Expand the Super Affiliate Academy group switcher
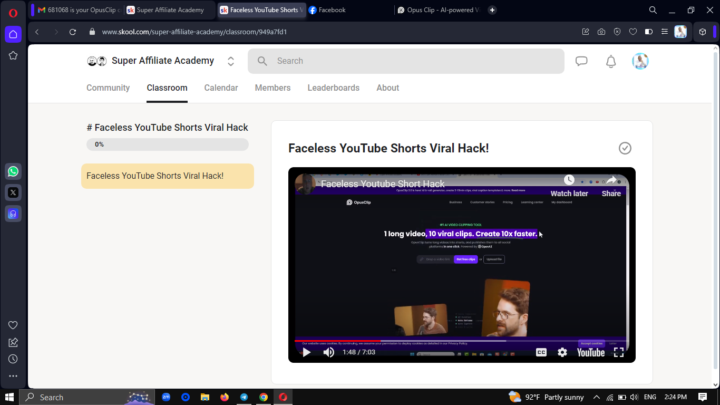Screen dimensions: 720x405 [x=231, y=61]
